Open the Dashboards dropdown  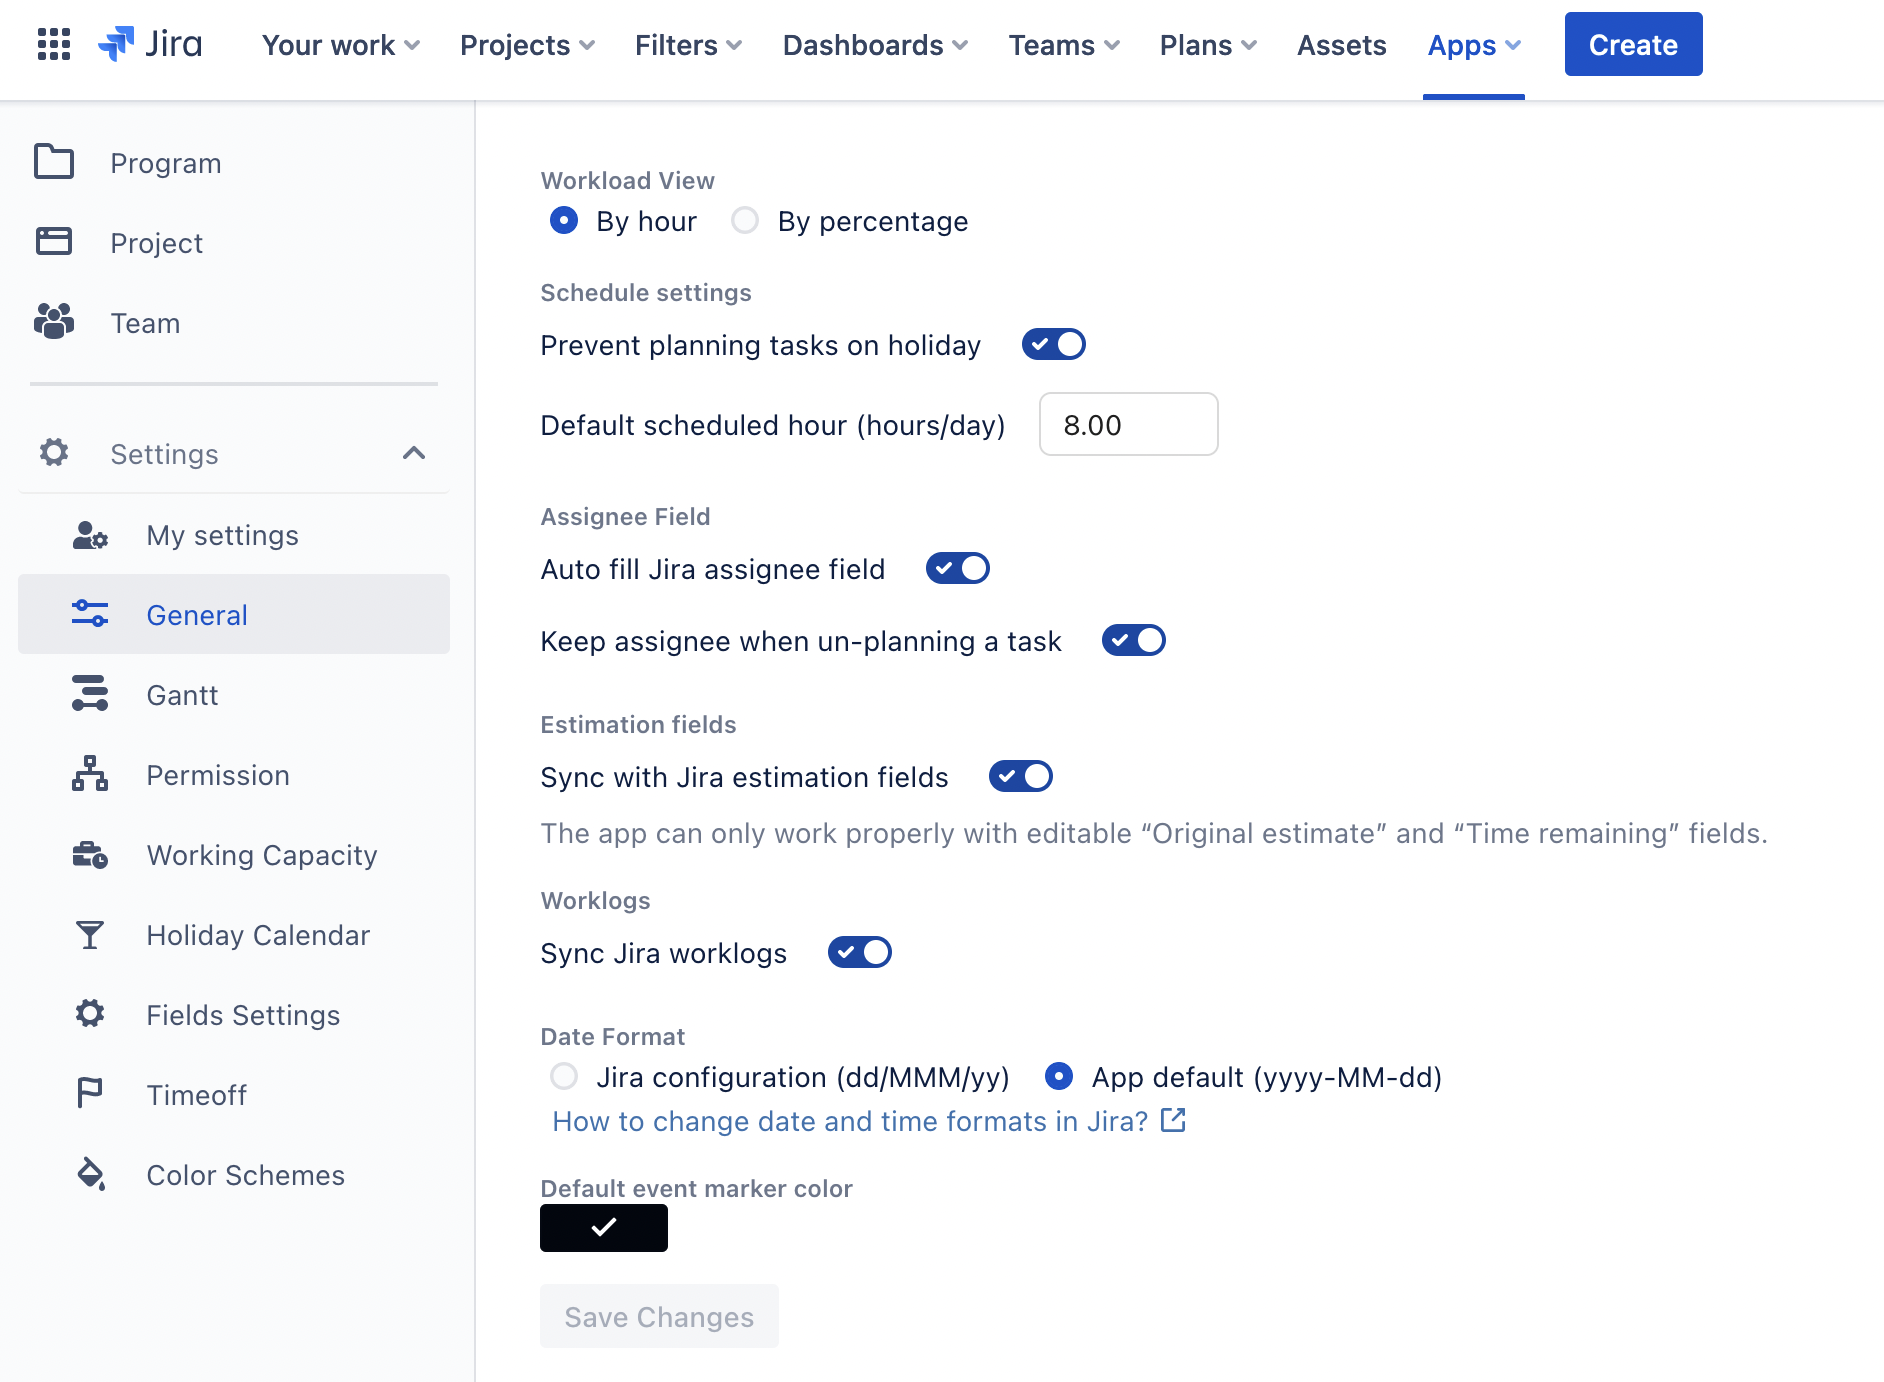875,45
